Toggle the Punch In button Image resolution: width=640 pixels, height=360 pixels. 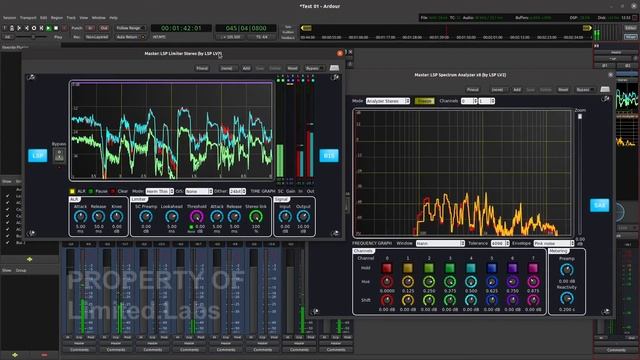pos(91,28)
